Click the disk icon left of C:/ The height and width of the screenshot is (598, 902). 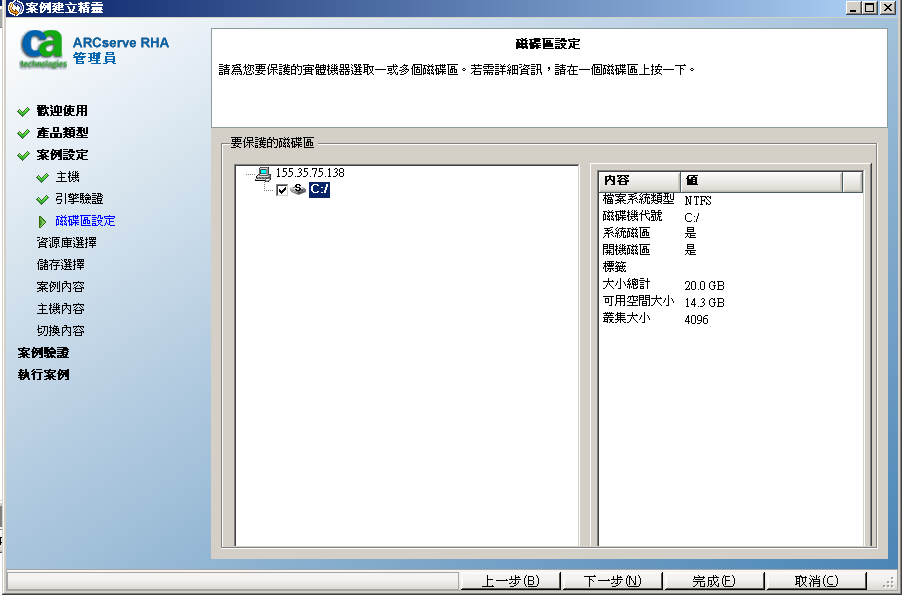pos(296,190)
